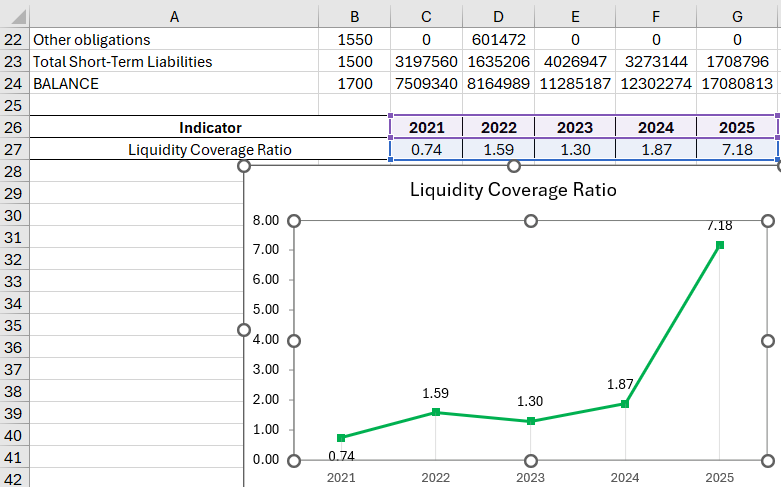The image size is (781, 487).
Task: Click plot area's top-right resize handle
Action: 768,221
